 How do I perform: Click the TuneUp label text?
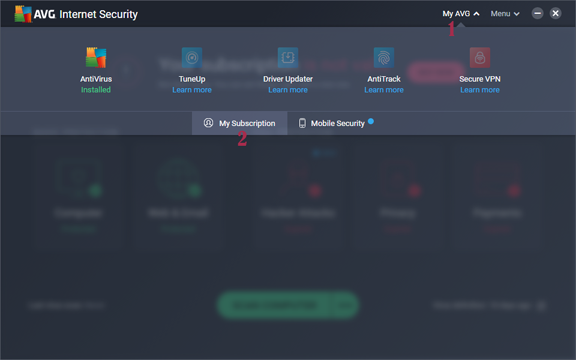click(x=192, y=79)
